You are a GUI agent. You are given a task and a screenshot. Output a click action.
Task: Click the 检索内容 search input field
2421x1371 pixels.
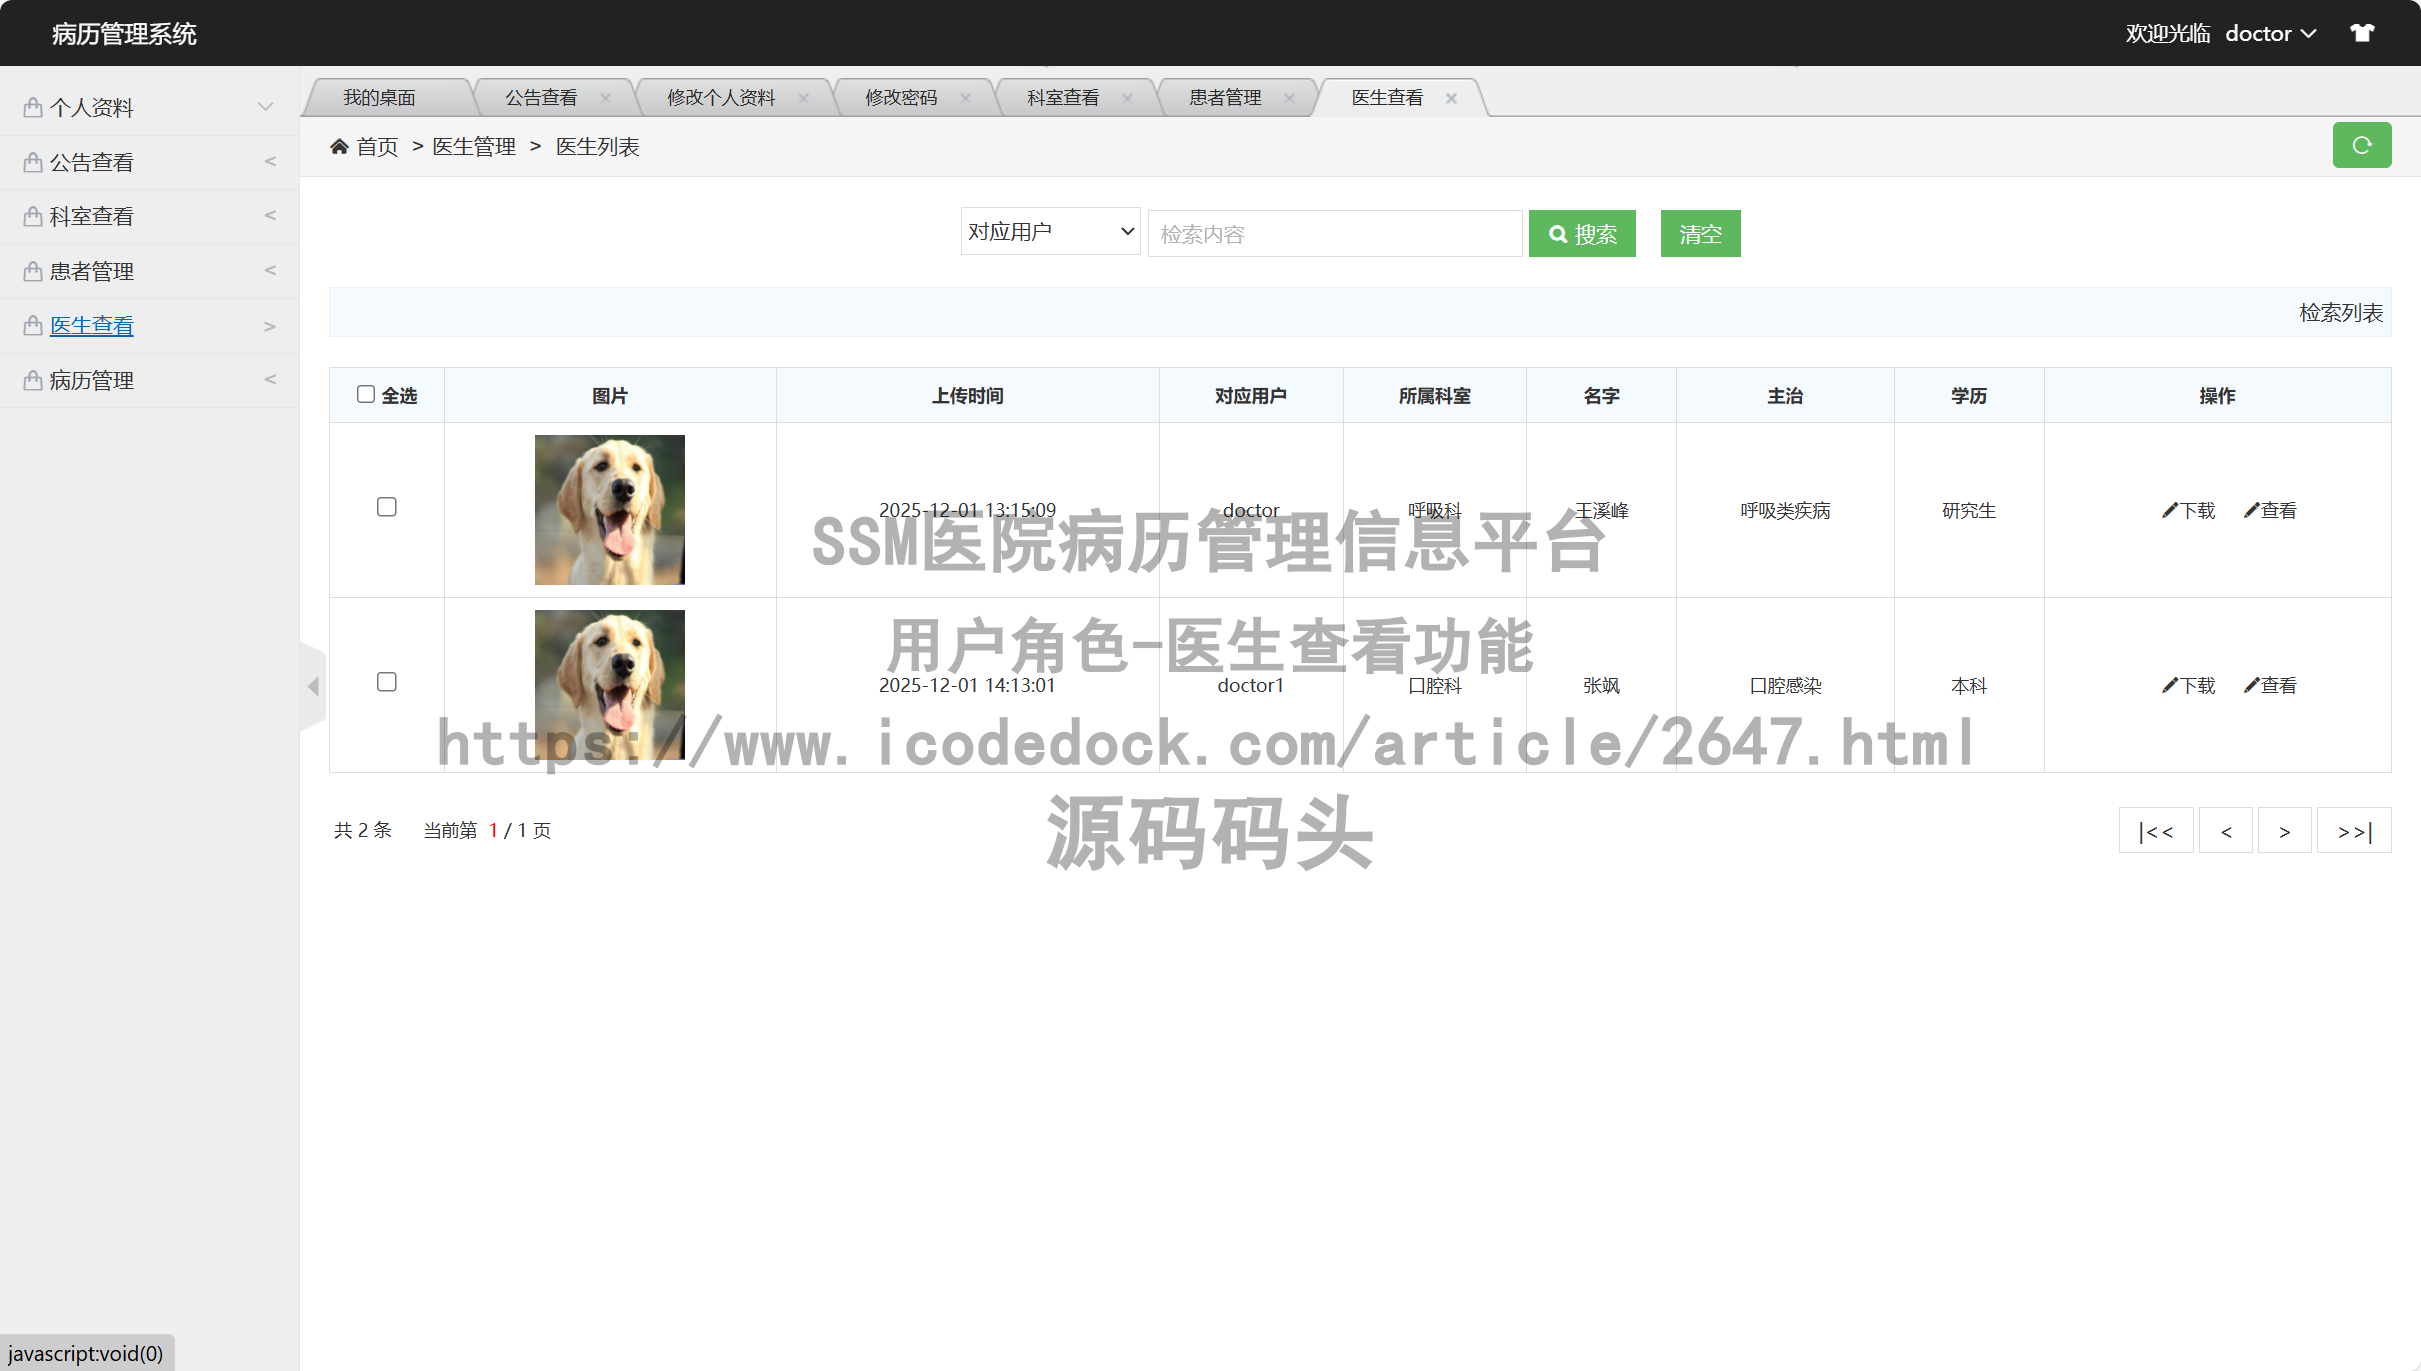pyautogui.click(x=1334, y=234)
